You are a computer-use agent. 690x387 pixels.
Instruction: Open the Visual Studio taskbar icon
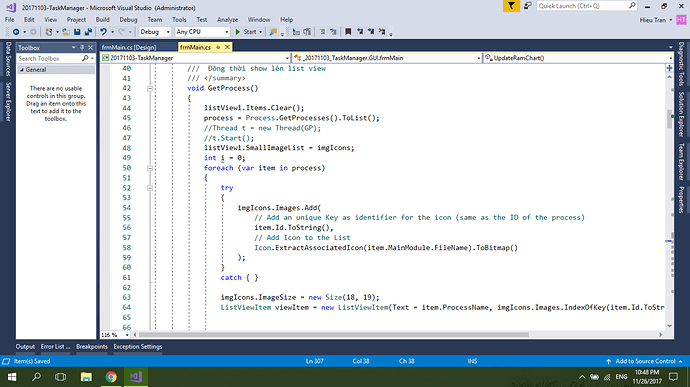click(x=136, y=377)
